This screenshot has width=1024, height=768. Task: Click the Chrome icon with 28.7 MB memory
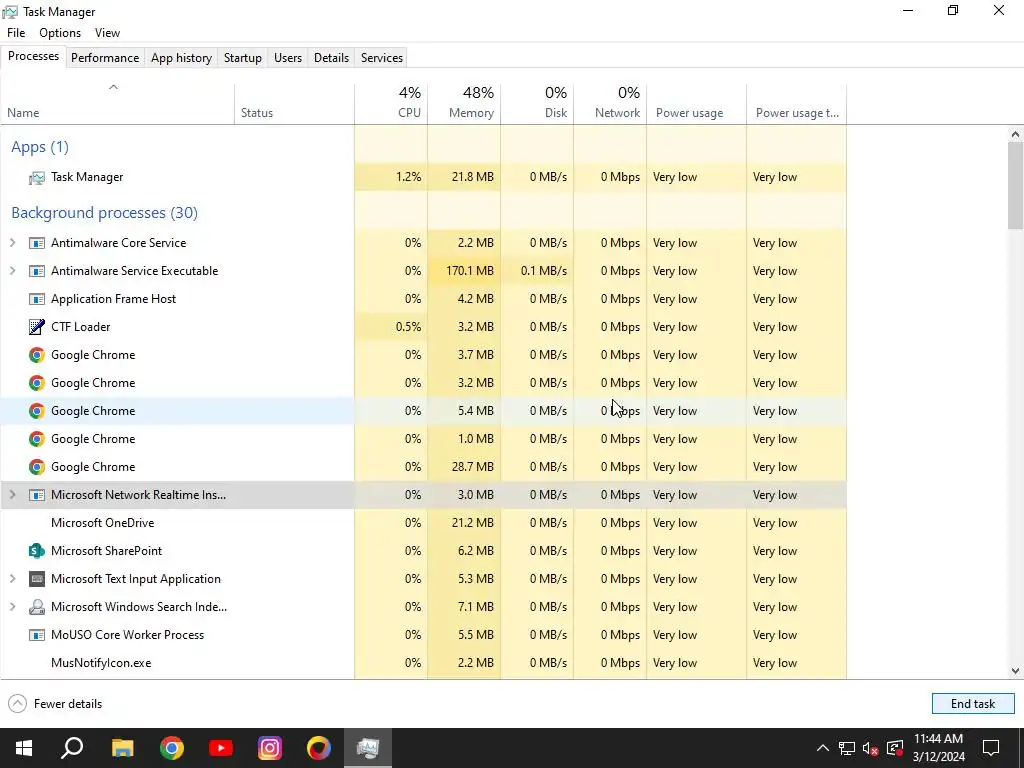coord(37,467)
